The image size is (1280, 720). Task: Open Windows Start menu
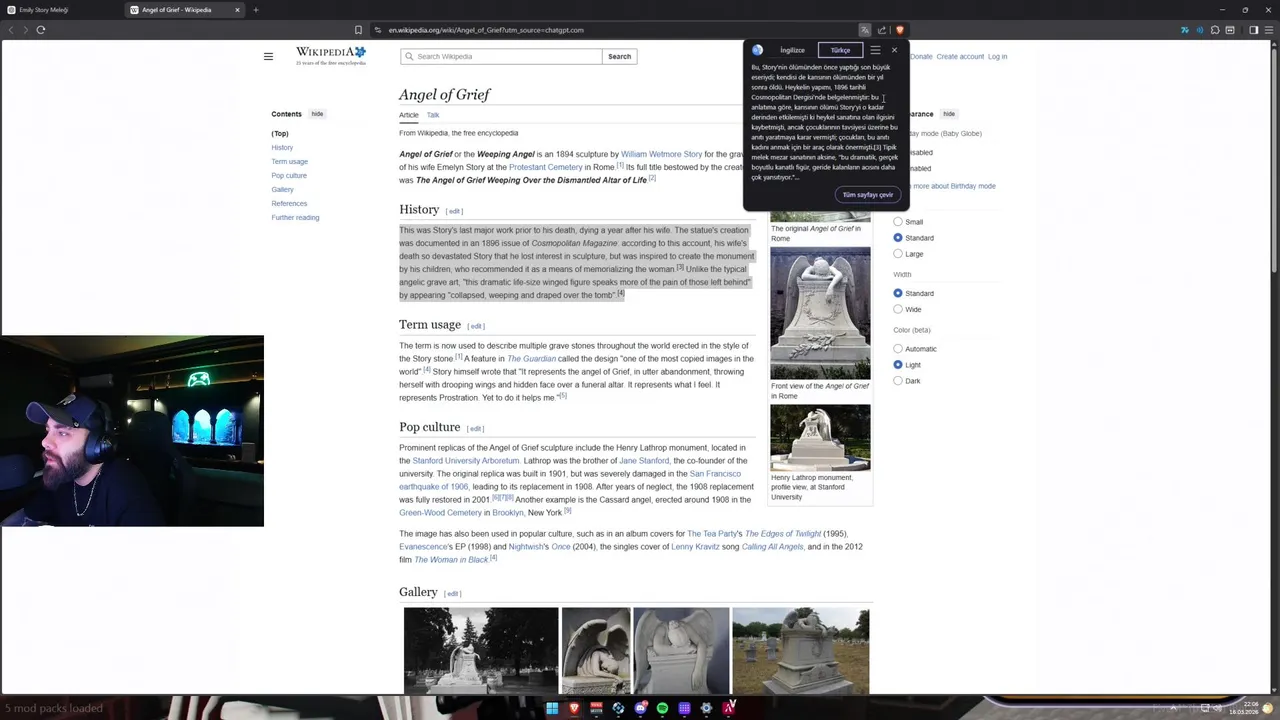(551, 708)
